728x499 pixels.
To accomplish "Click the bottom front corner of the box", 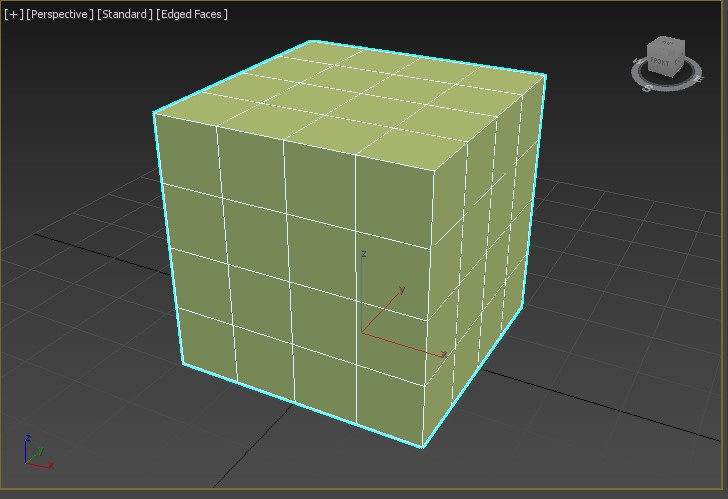I will 424,446.
